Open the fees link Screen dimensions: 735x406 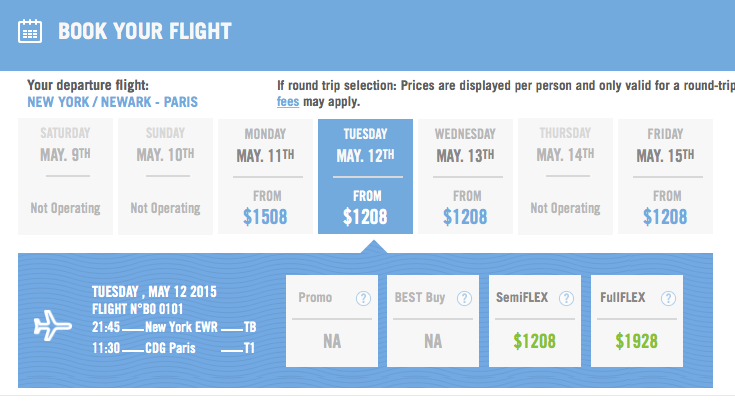pos(286,102)
